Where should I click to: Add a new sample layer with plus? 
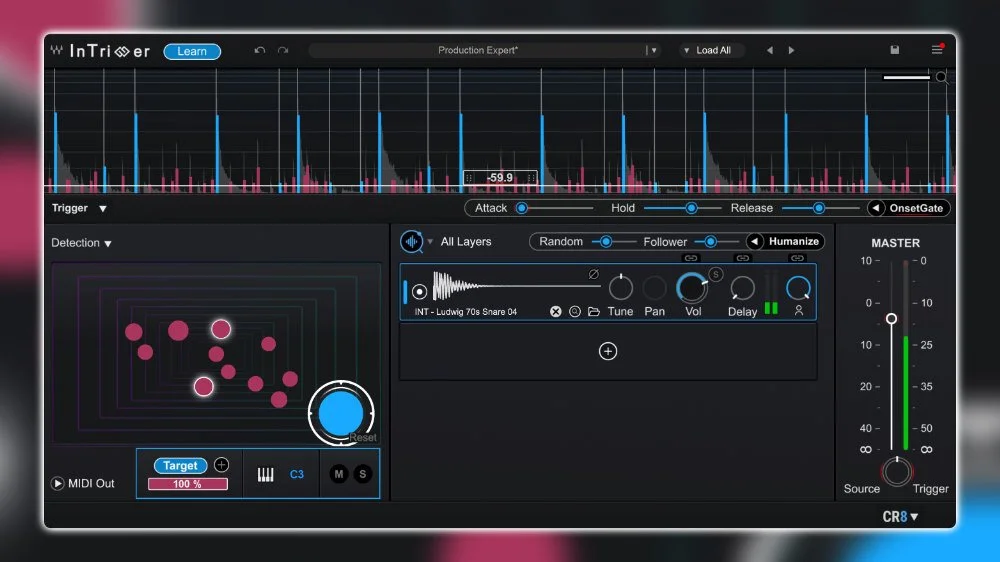click(x=608, y=351)
